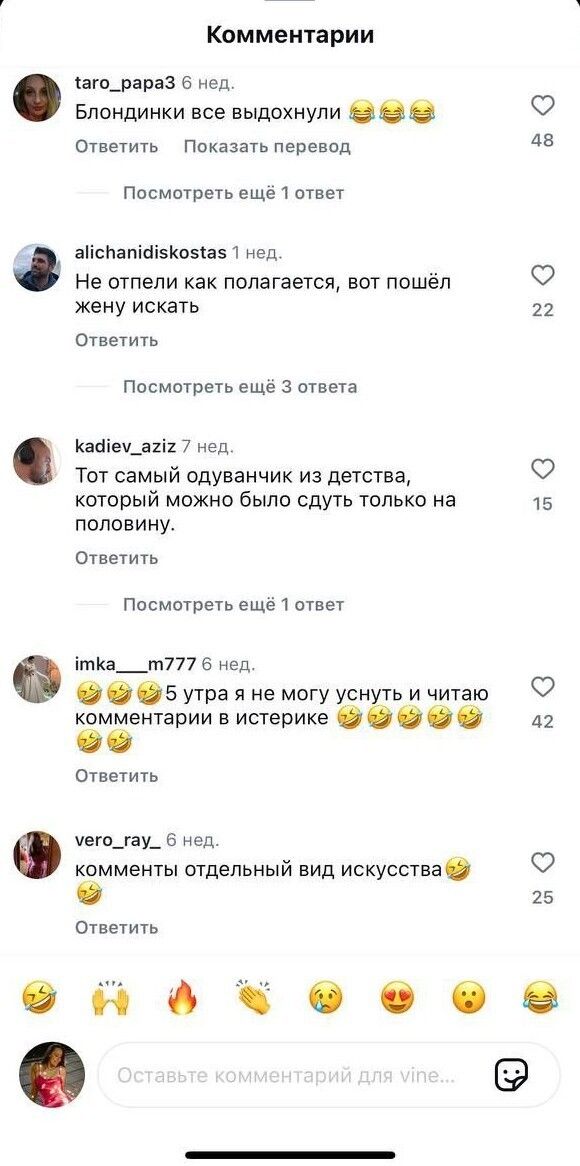Show translation of taro_papa3's comment
The height and width of the screenshot is (1166, 580).
pyautogui.click(x=267, y=146)
